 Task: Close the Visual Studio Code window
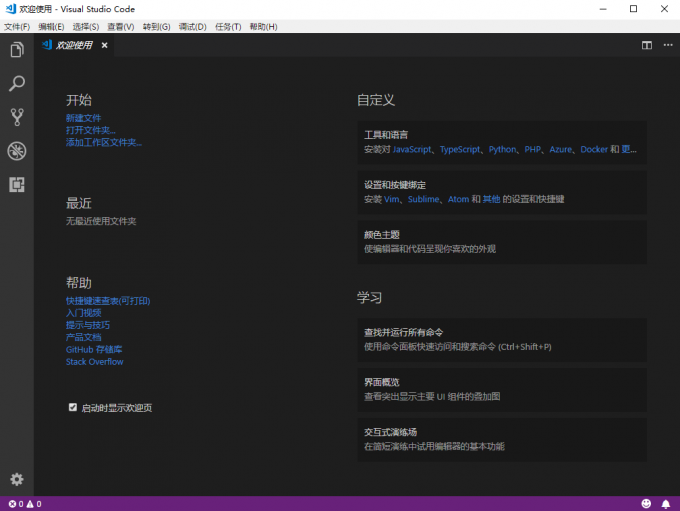664,9
